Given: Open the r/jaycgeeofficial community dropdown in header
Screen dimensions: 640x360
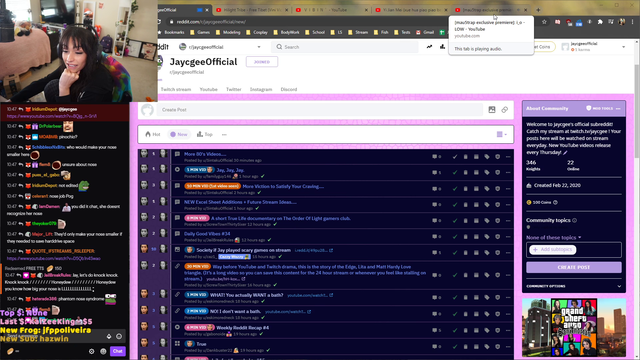Looking at the screenshot, I should point(259,47).
